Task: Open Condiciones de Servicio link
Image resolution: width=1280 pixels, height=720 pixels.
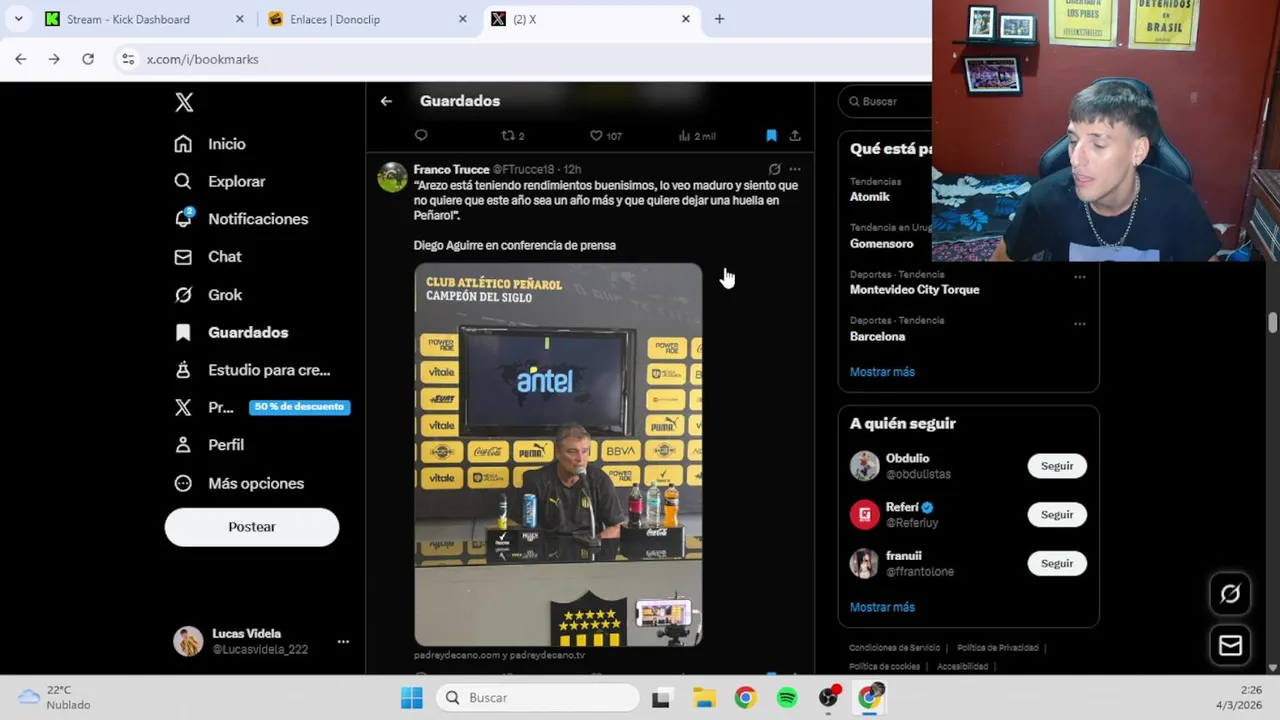Action: pyautogui.click(x=894, y=648)
